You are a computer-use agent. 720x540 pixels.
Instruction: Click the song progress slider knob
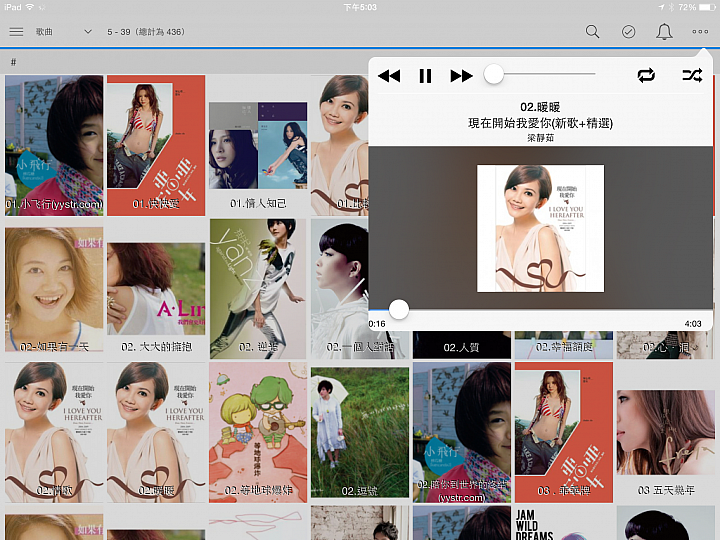click(399, 309)
